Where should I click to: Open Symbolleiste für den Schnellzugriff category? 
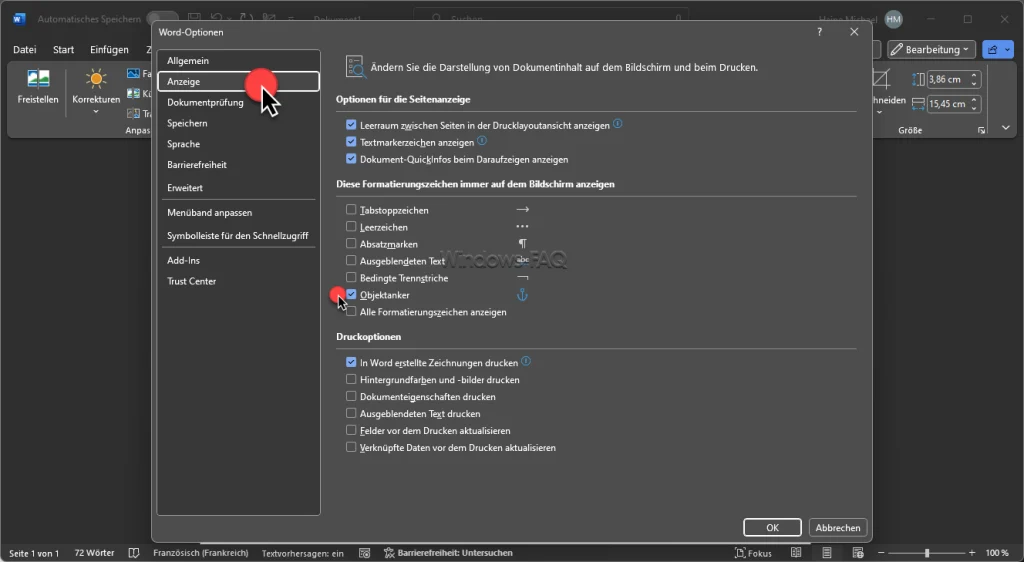tap(238, 236)
